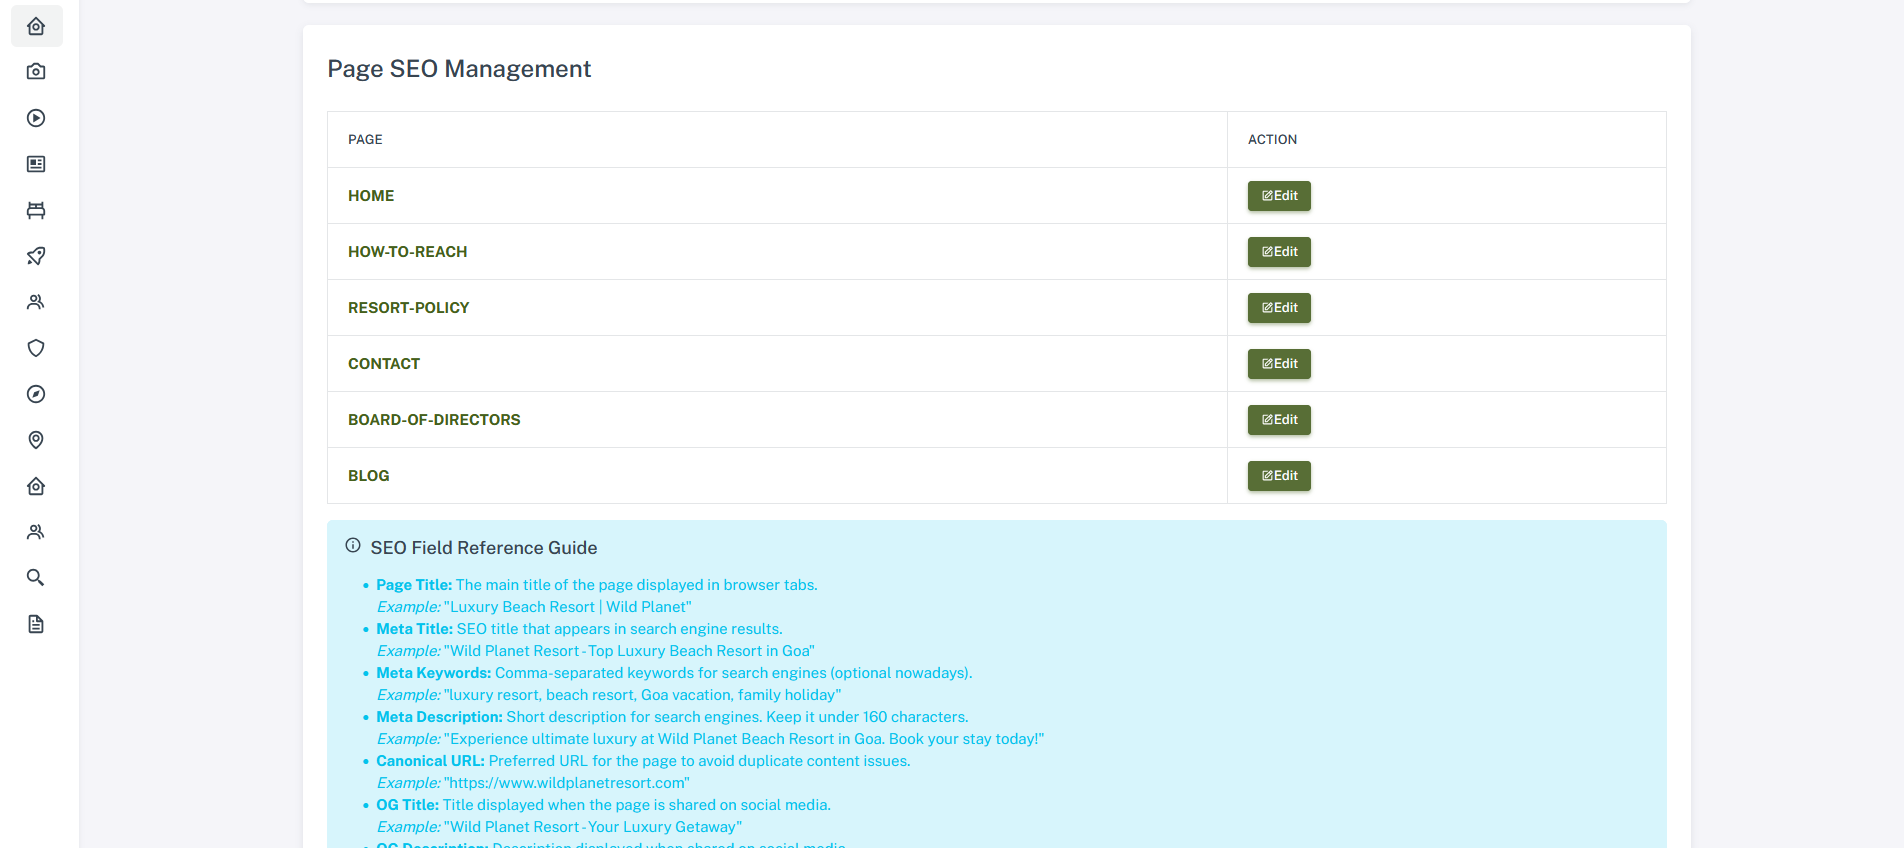Edit the RESORT-POLICY page SEO
Screen dimensions: 1904x848
(1278, 308)
